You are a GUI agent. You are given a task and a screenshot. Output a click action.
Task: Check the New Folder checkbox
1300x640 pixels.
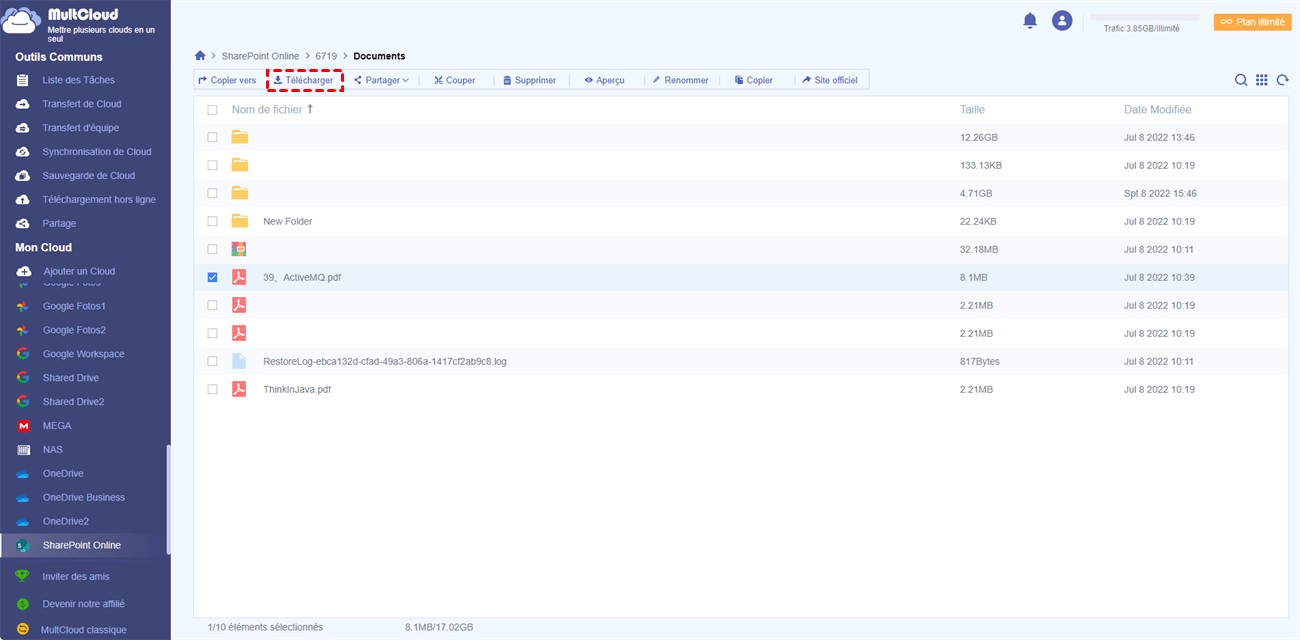(x=212, y=221)
